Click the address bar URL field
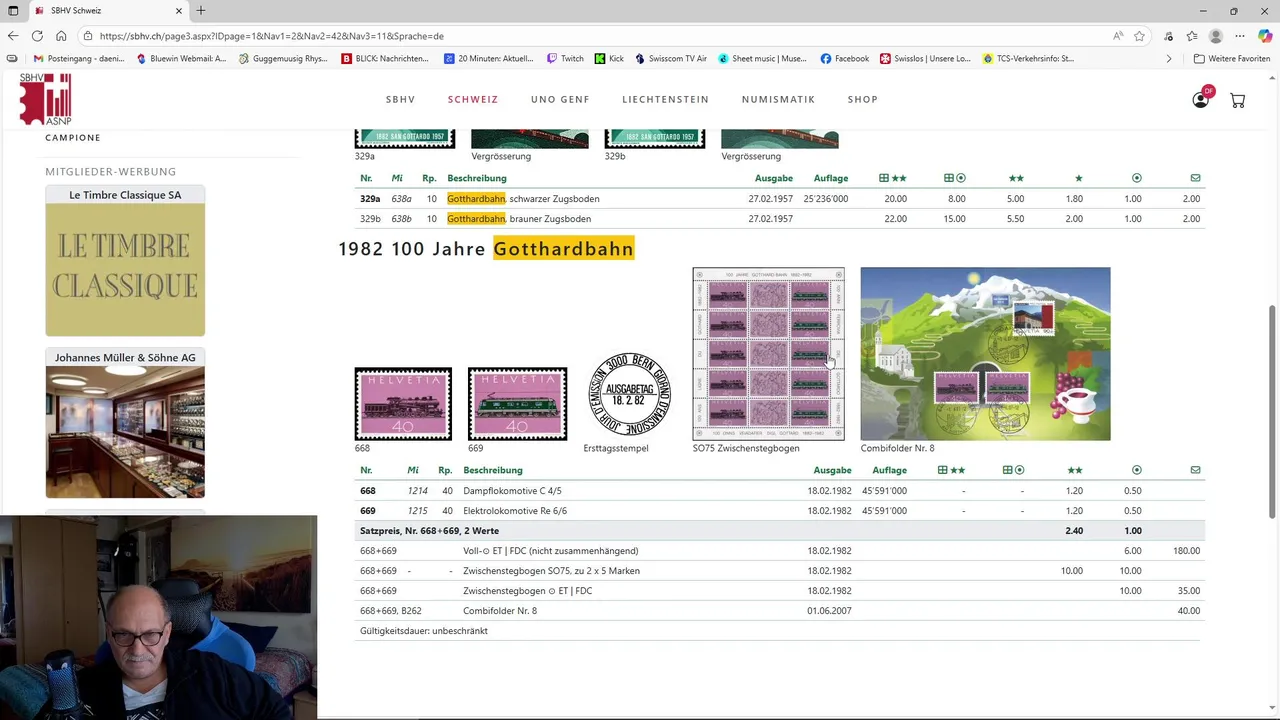The width and height of the screenshot is (1280, 720). (600, 36)
